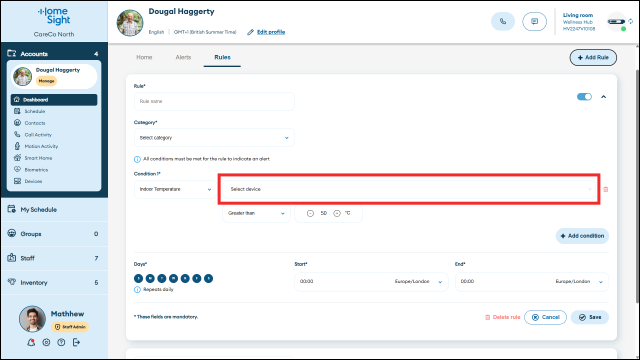Click the pencil icon beside Edit profile

250,32
